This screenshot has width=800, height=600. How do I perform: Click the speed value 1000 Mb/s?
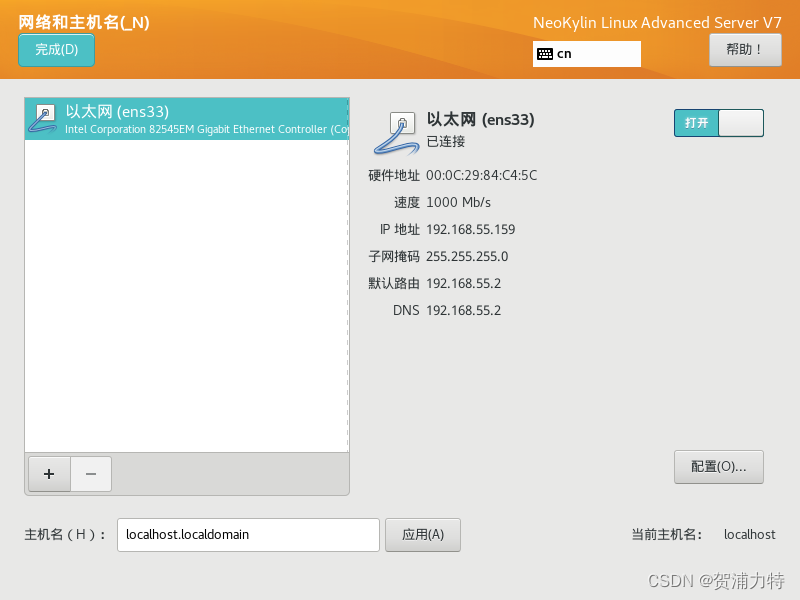pyautogui.click(x=458, y=203)
